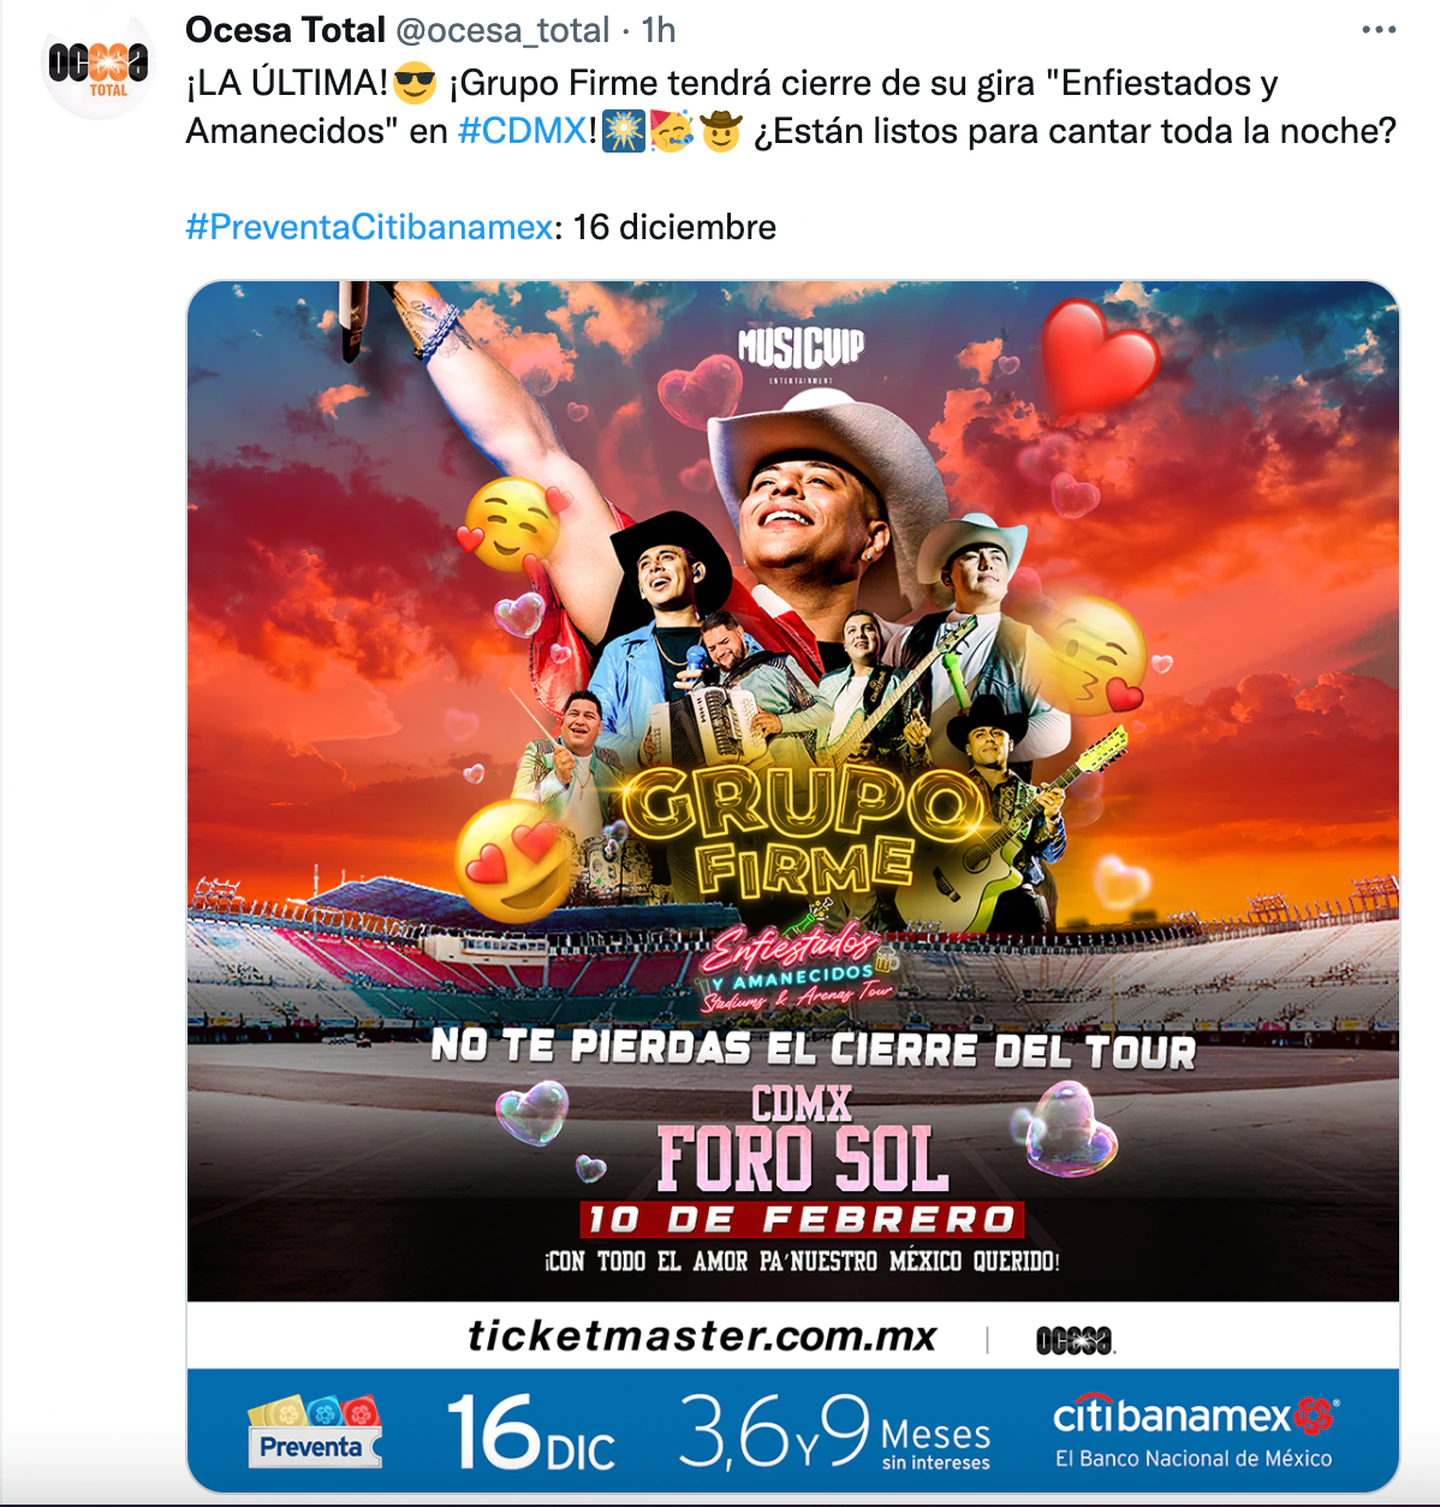Click the Citibanamex logo in the banner
This screenshot has height=1507, width=1440.
(x=1196, y=1431)
